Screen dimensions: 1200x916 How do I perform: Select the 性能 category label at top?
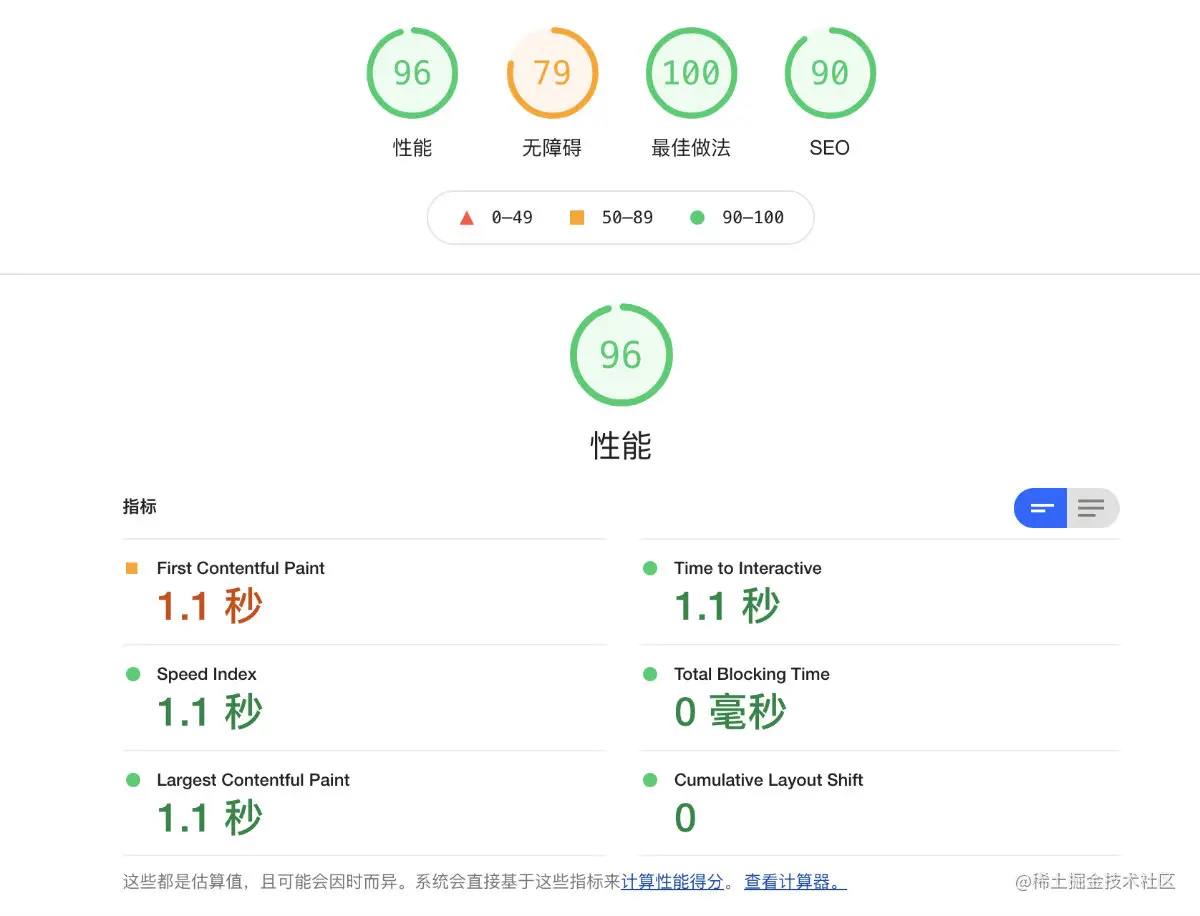(x=412, y=148)
